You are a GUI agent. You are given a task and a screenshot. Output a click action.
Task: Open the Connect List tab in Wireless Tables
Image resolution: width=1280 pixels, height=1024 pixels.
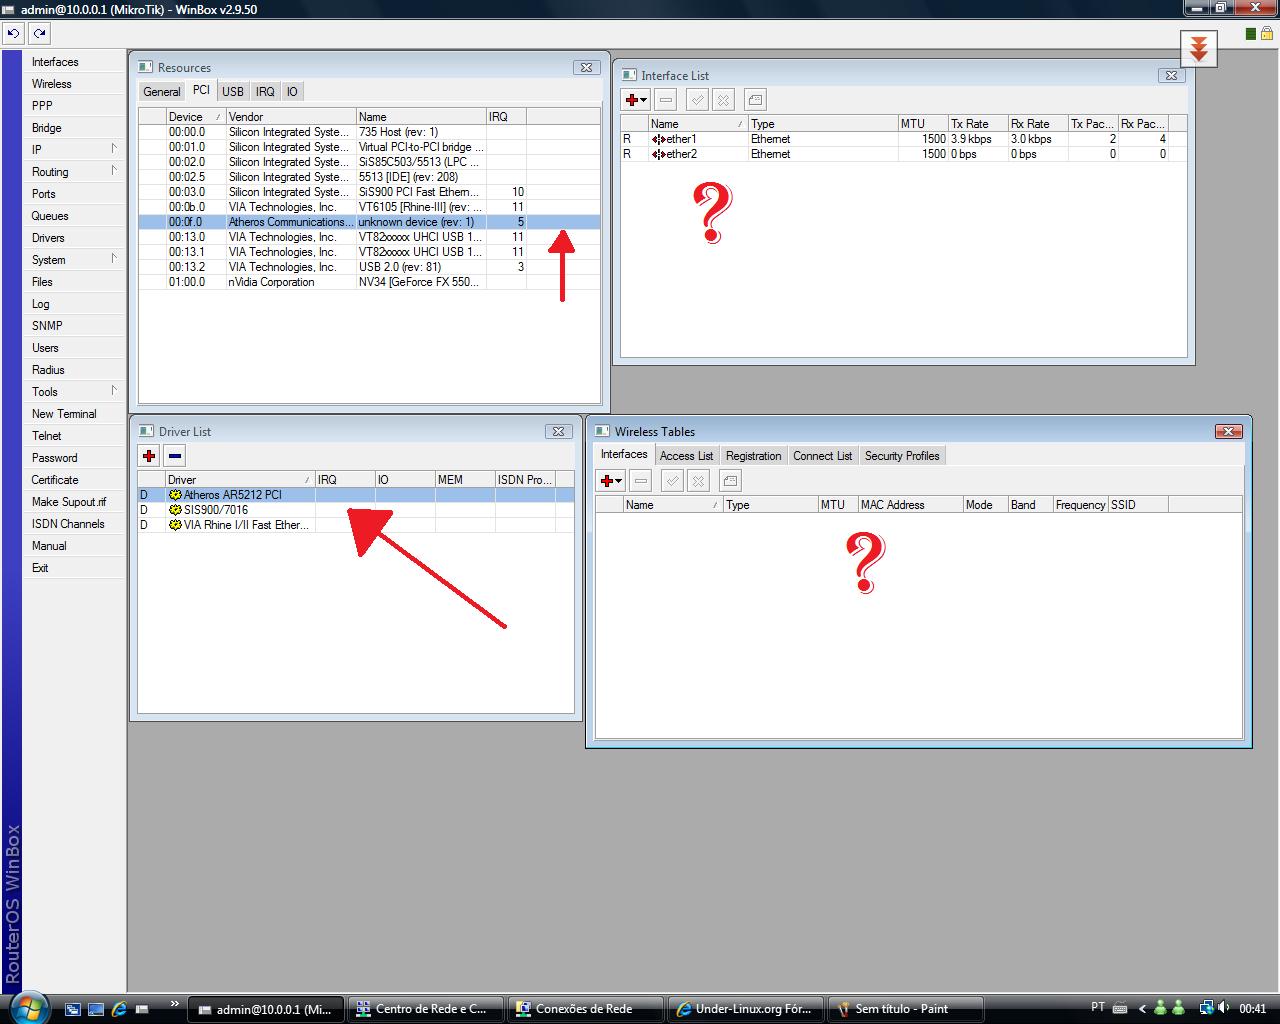[x=823, y=456]
